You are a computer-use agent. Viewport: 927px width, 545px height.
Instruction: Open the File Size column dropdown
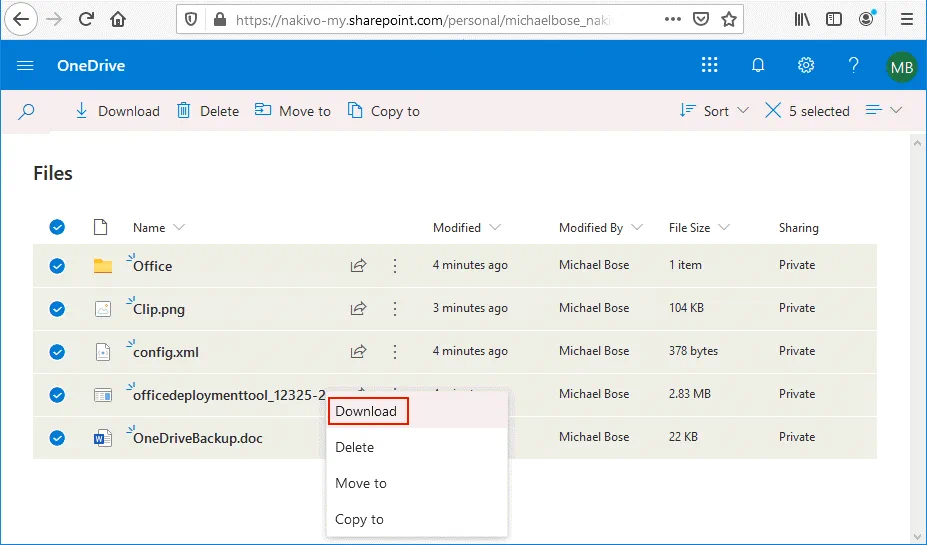click(699, 228)
